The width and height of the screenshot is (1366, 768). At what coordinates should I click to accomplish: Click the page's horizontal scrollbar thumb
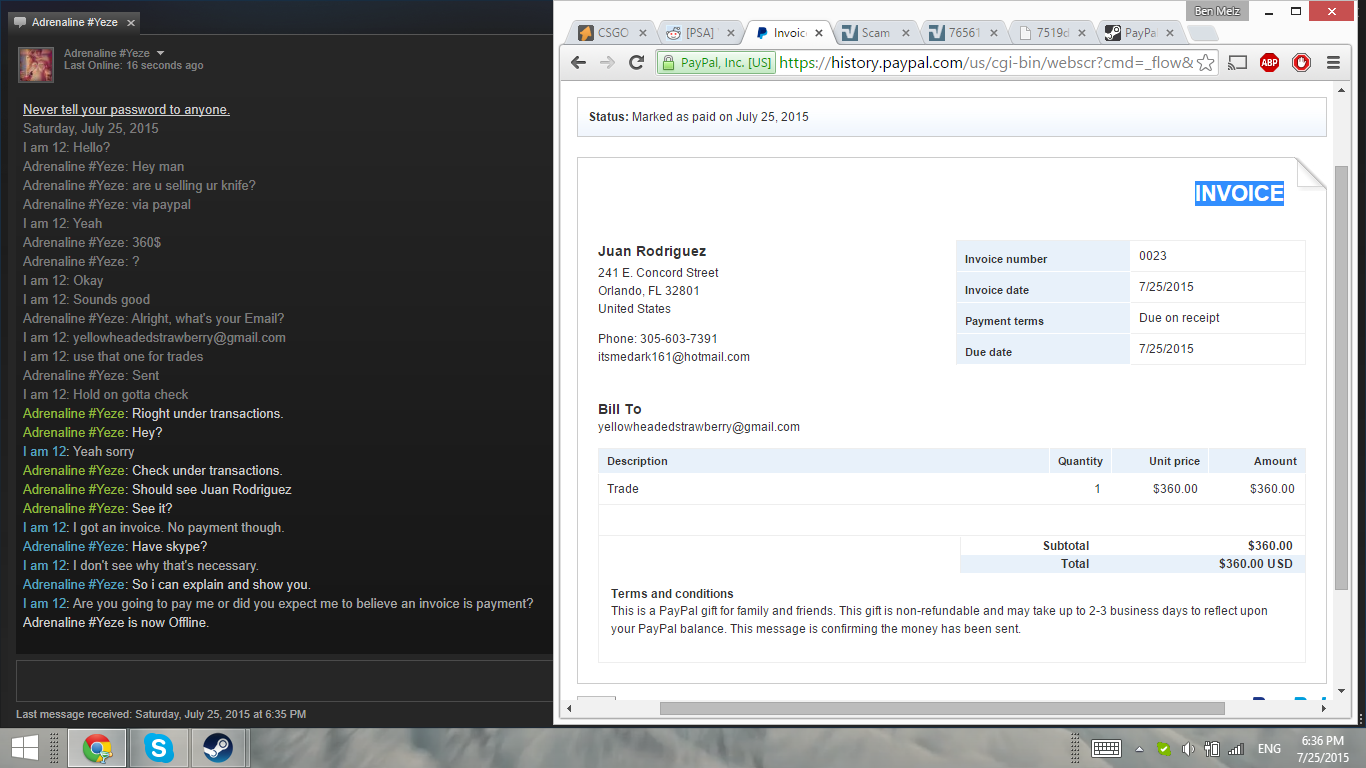coord(941,708)
